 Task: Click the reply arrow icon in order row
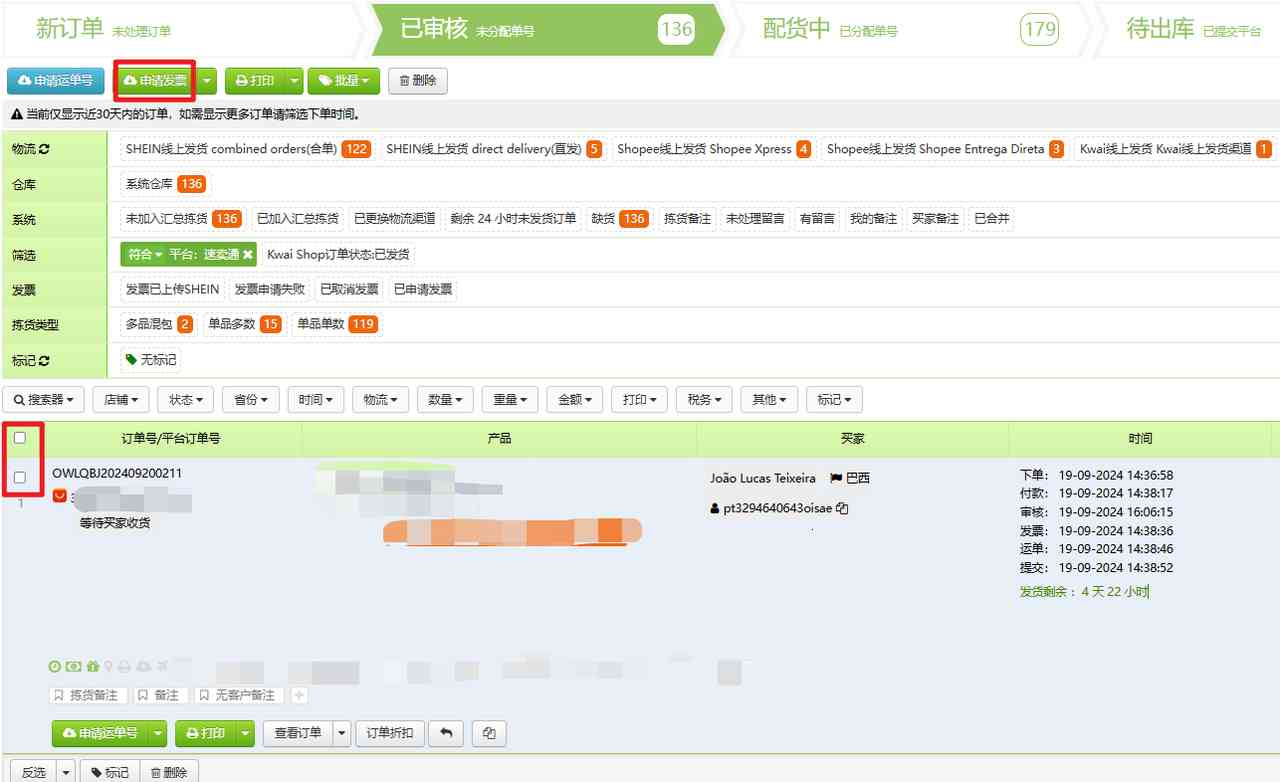(x=446, y=733)
